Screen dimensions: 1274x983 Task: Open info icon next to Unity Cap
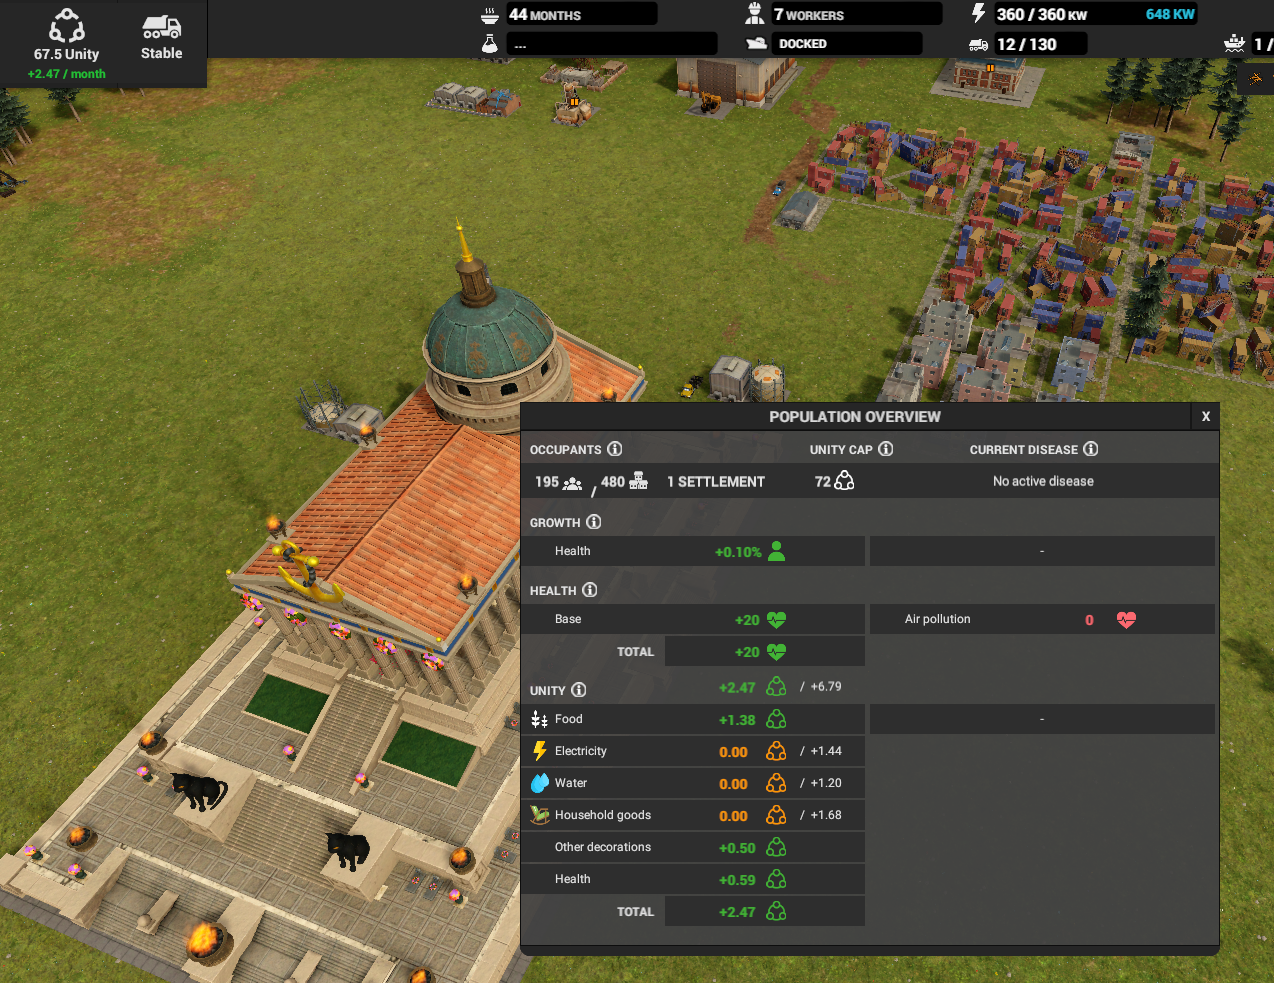tap(886, 449)
